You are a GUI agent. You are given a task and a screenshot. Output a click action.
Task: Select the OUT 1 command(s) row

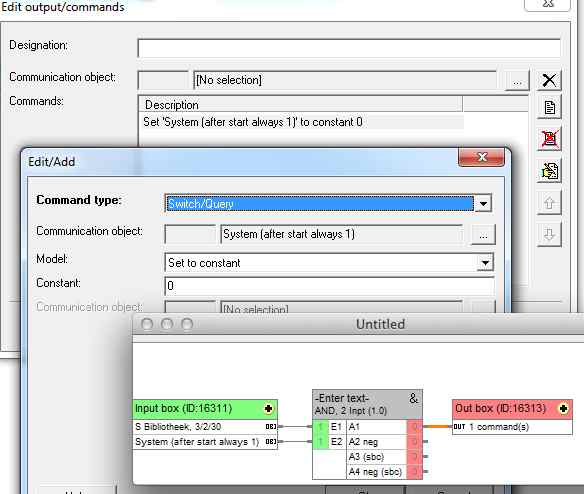512,427
